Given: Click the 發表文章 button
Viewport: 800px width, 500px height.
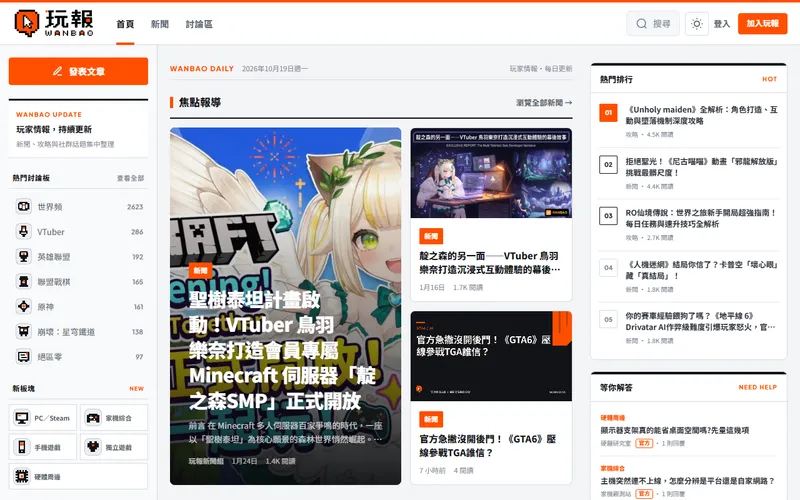Looking at the screenshot, I should (x=79, y=71).
